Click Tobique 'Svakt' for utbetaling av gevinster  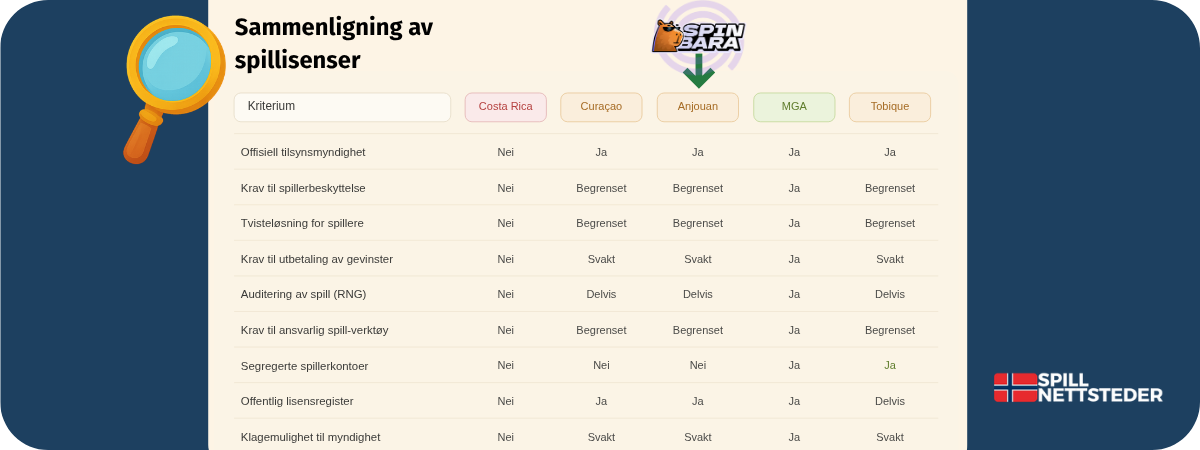tap(890, 259)
